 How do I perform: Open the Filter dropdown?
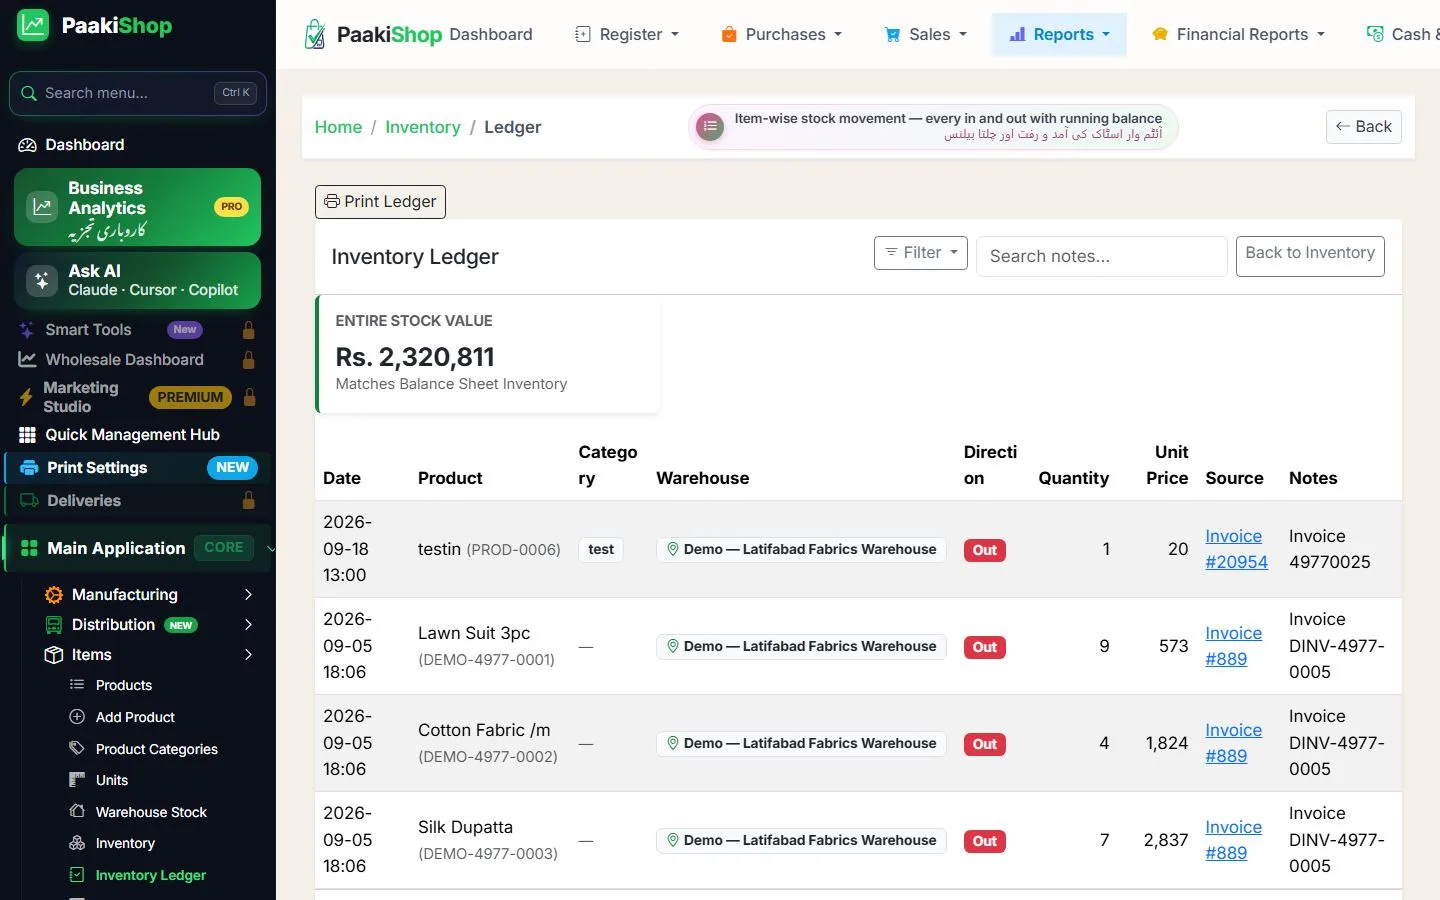click(x=921, y=253)
